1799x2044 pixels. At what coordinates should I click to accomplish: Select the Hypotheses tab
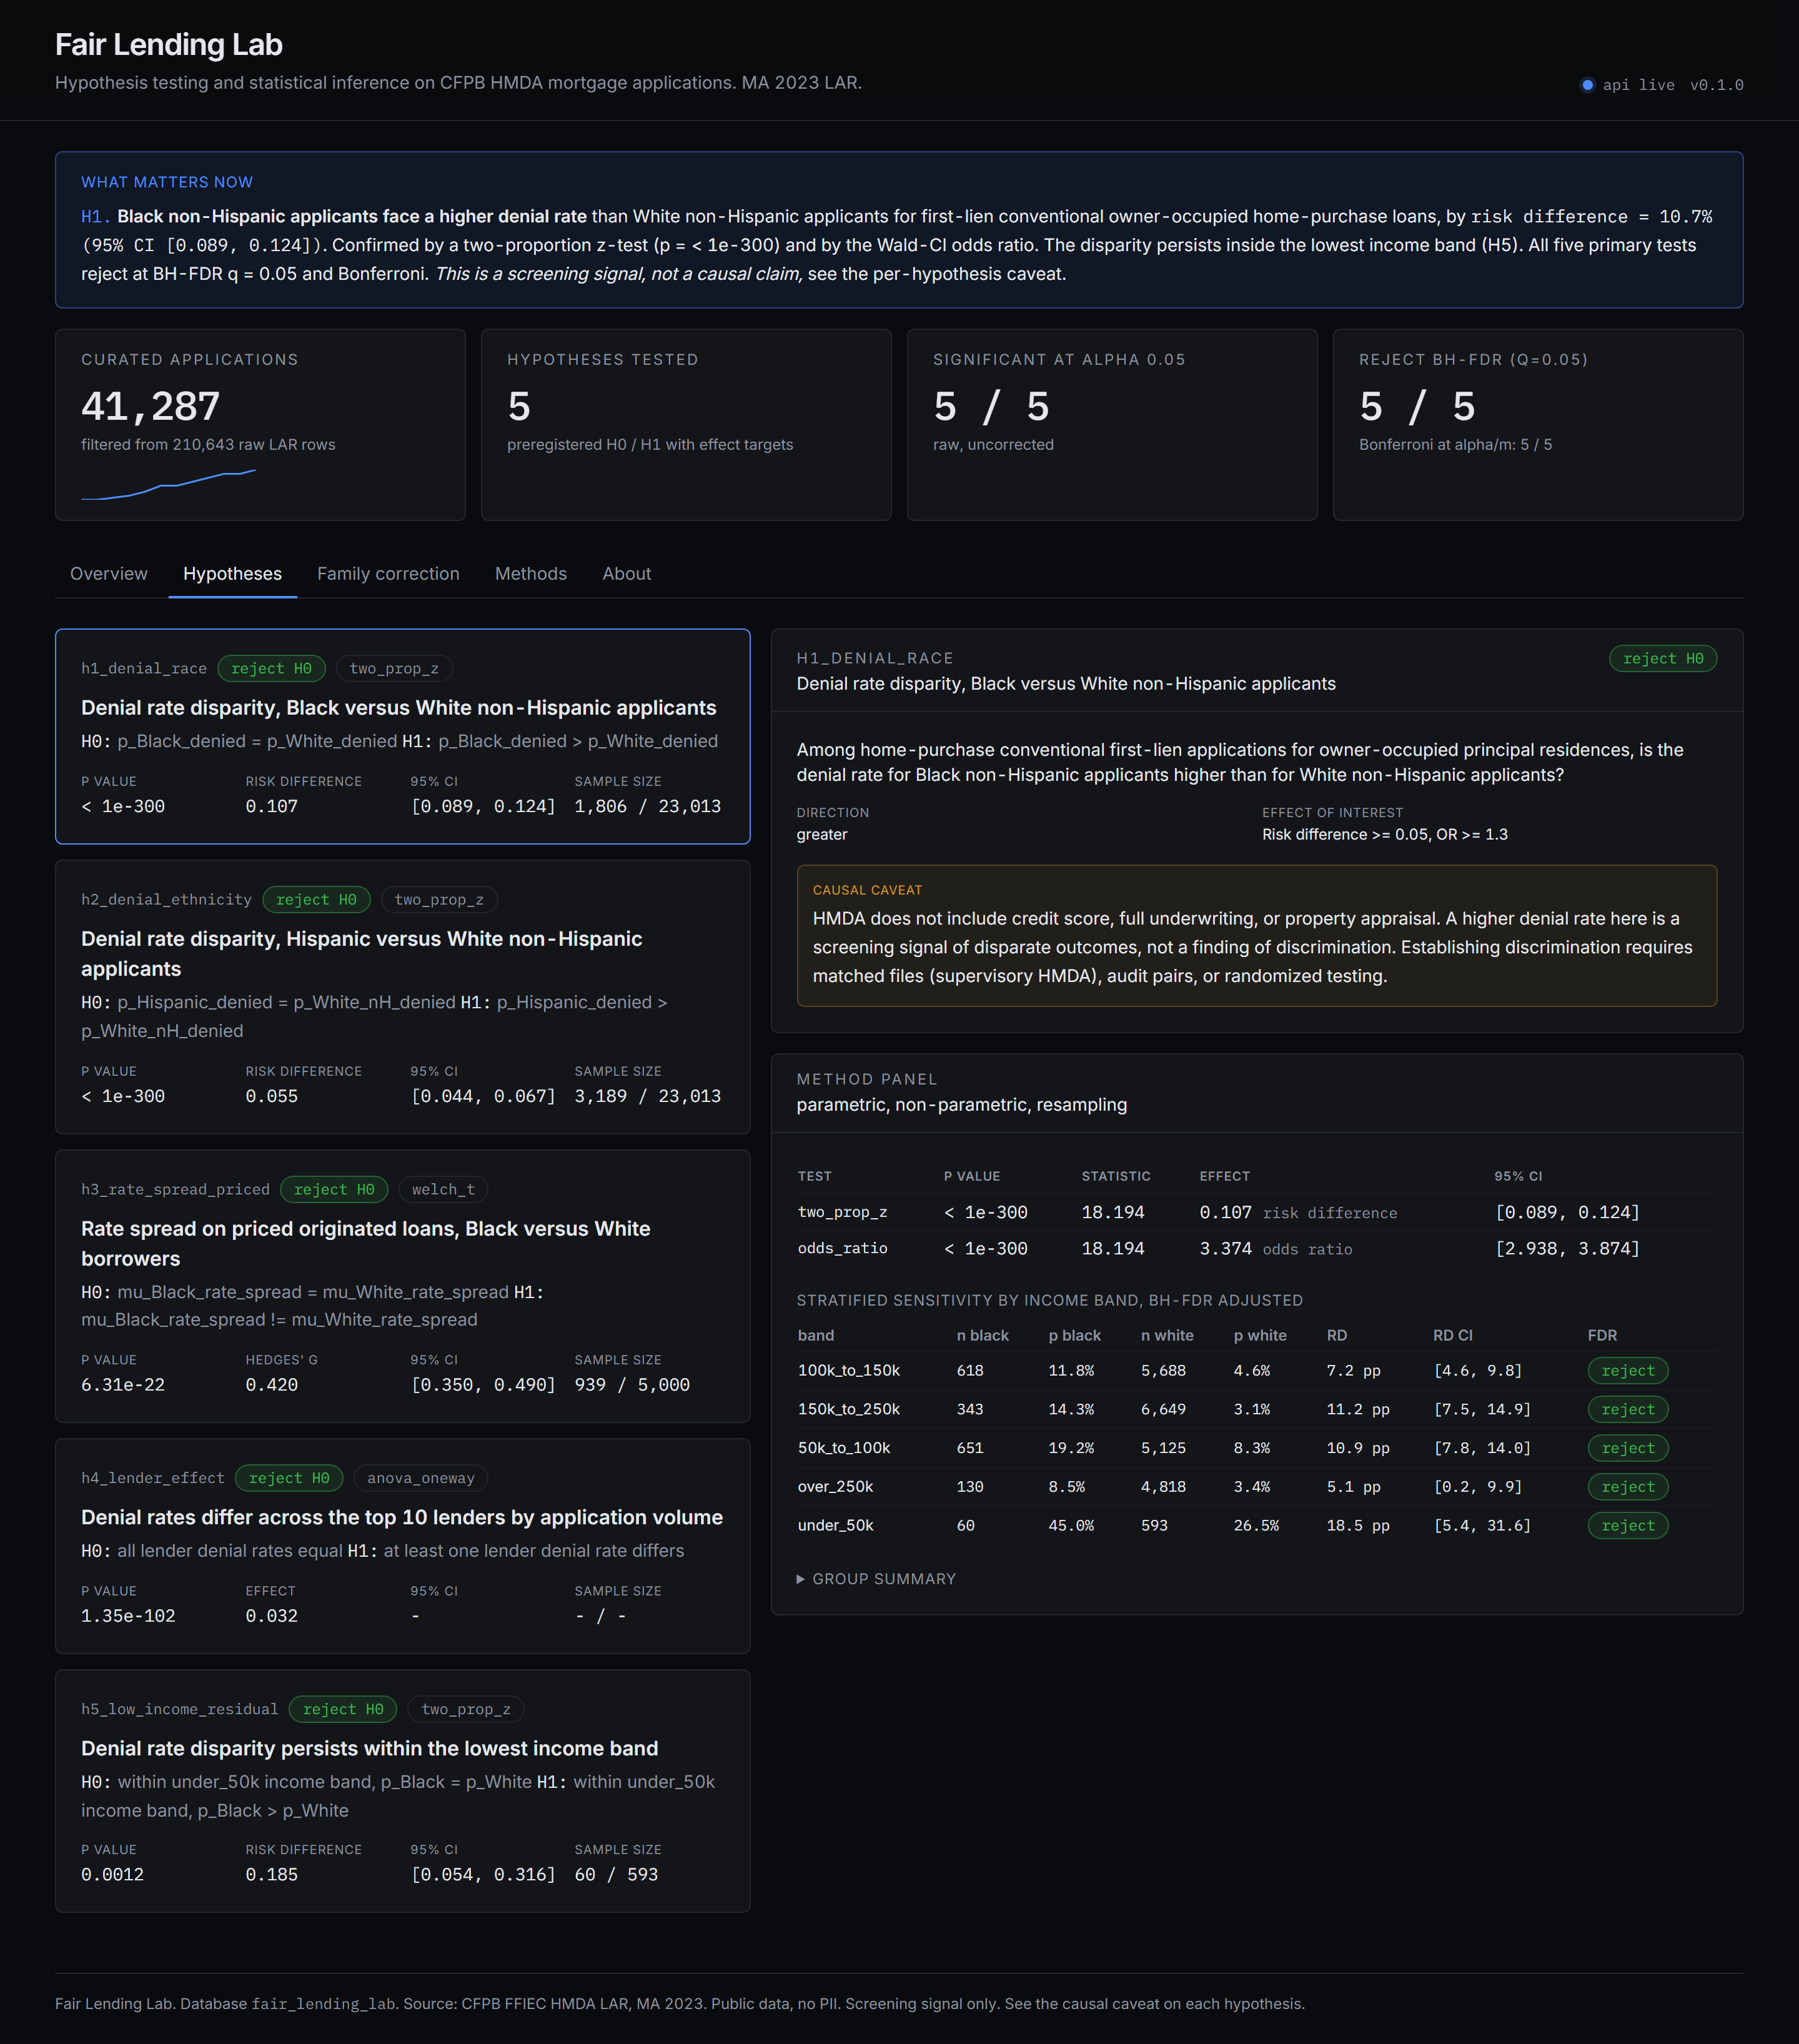232,574
